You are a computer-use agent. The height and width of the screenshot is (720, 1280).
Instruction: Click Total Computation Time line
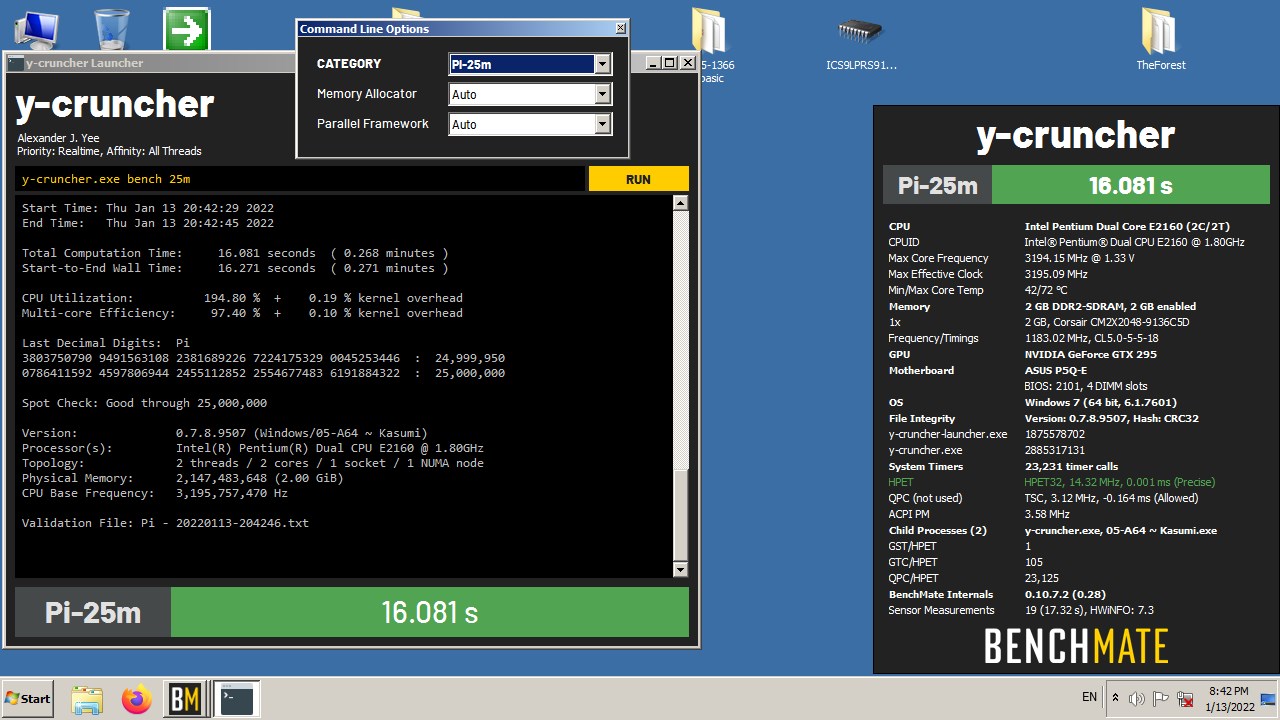click(x=235, y=253)
